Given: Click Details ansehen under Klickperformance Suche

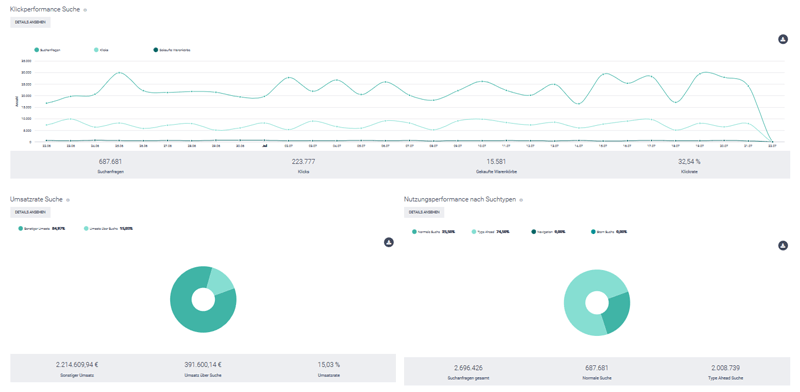Looking at the screenshot, I should [x=30, y=22].
